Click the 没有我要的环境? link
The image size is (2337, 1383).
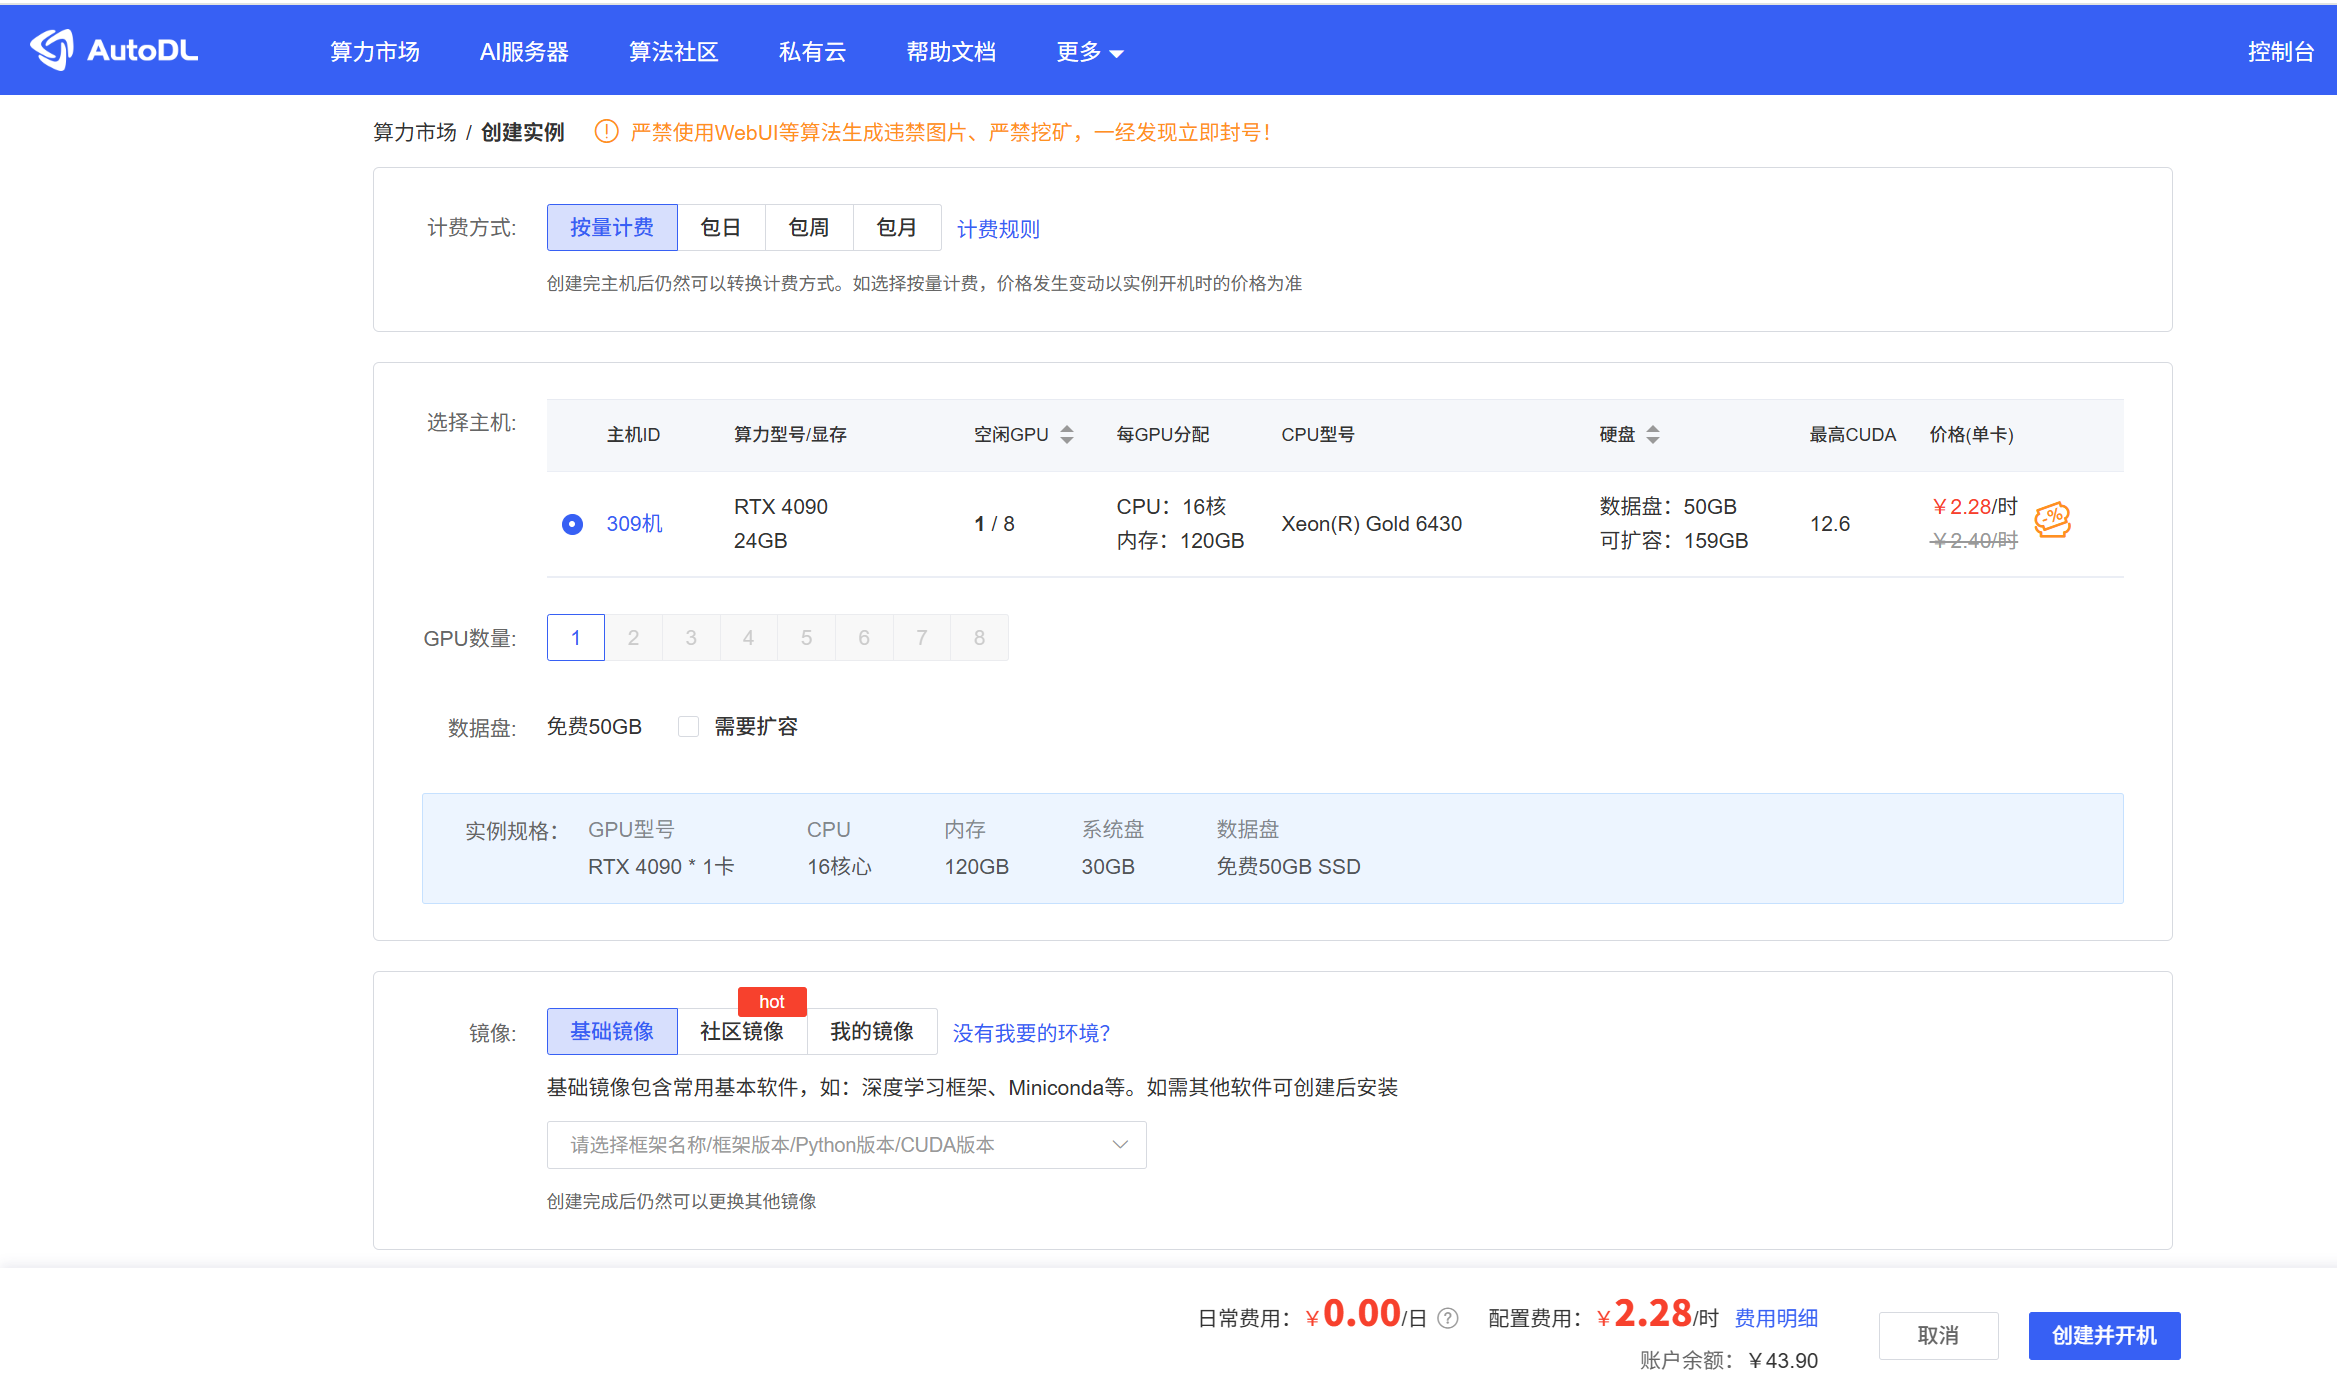1031,1033
